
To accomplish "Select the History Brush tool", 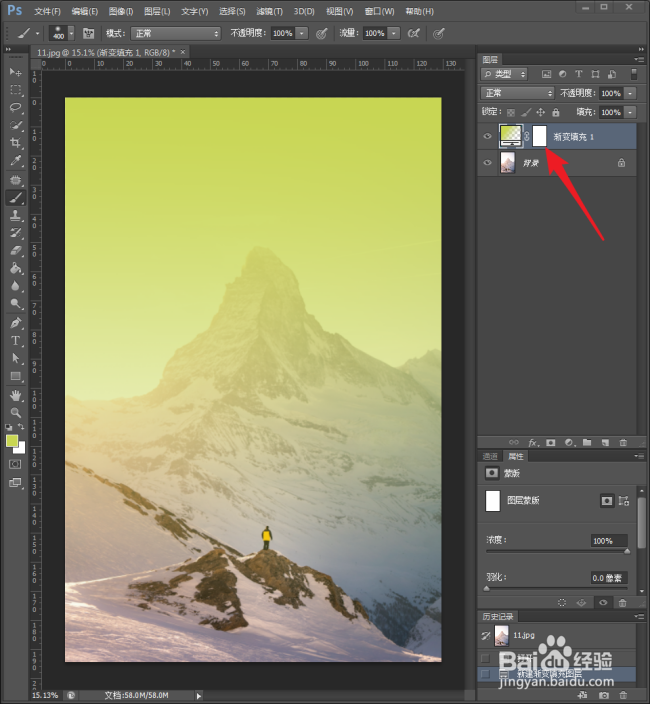I will pos(15,233).
